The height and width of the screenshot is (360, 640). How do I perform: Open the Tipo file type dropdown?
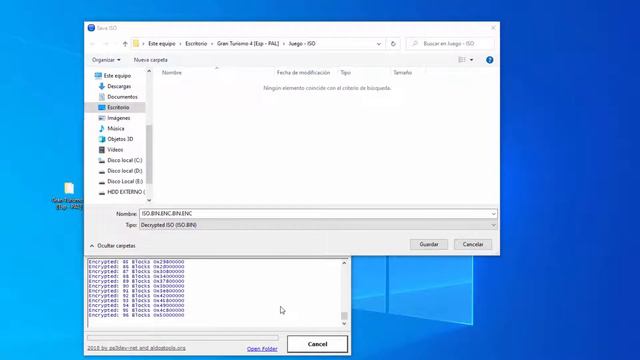[x=318, y=225]
